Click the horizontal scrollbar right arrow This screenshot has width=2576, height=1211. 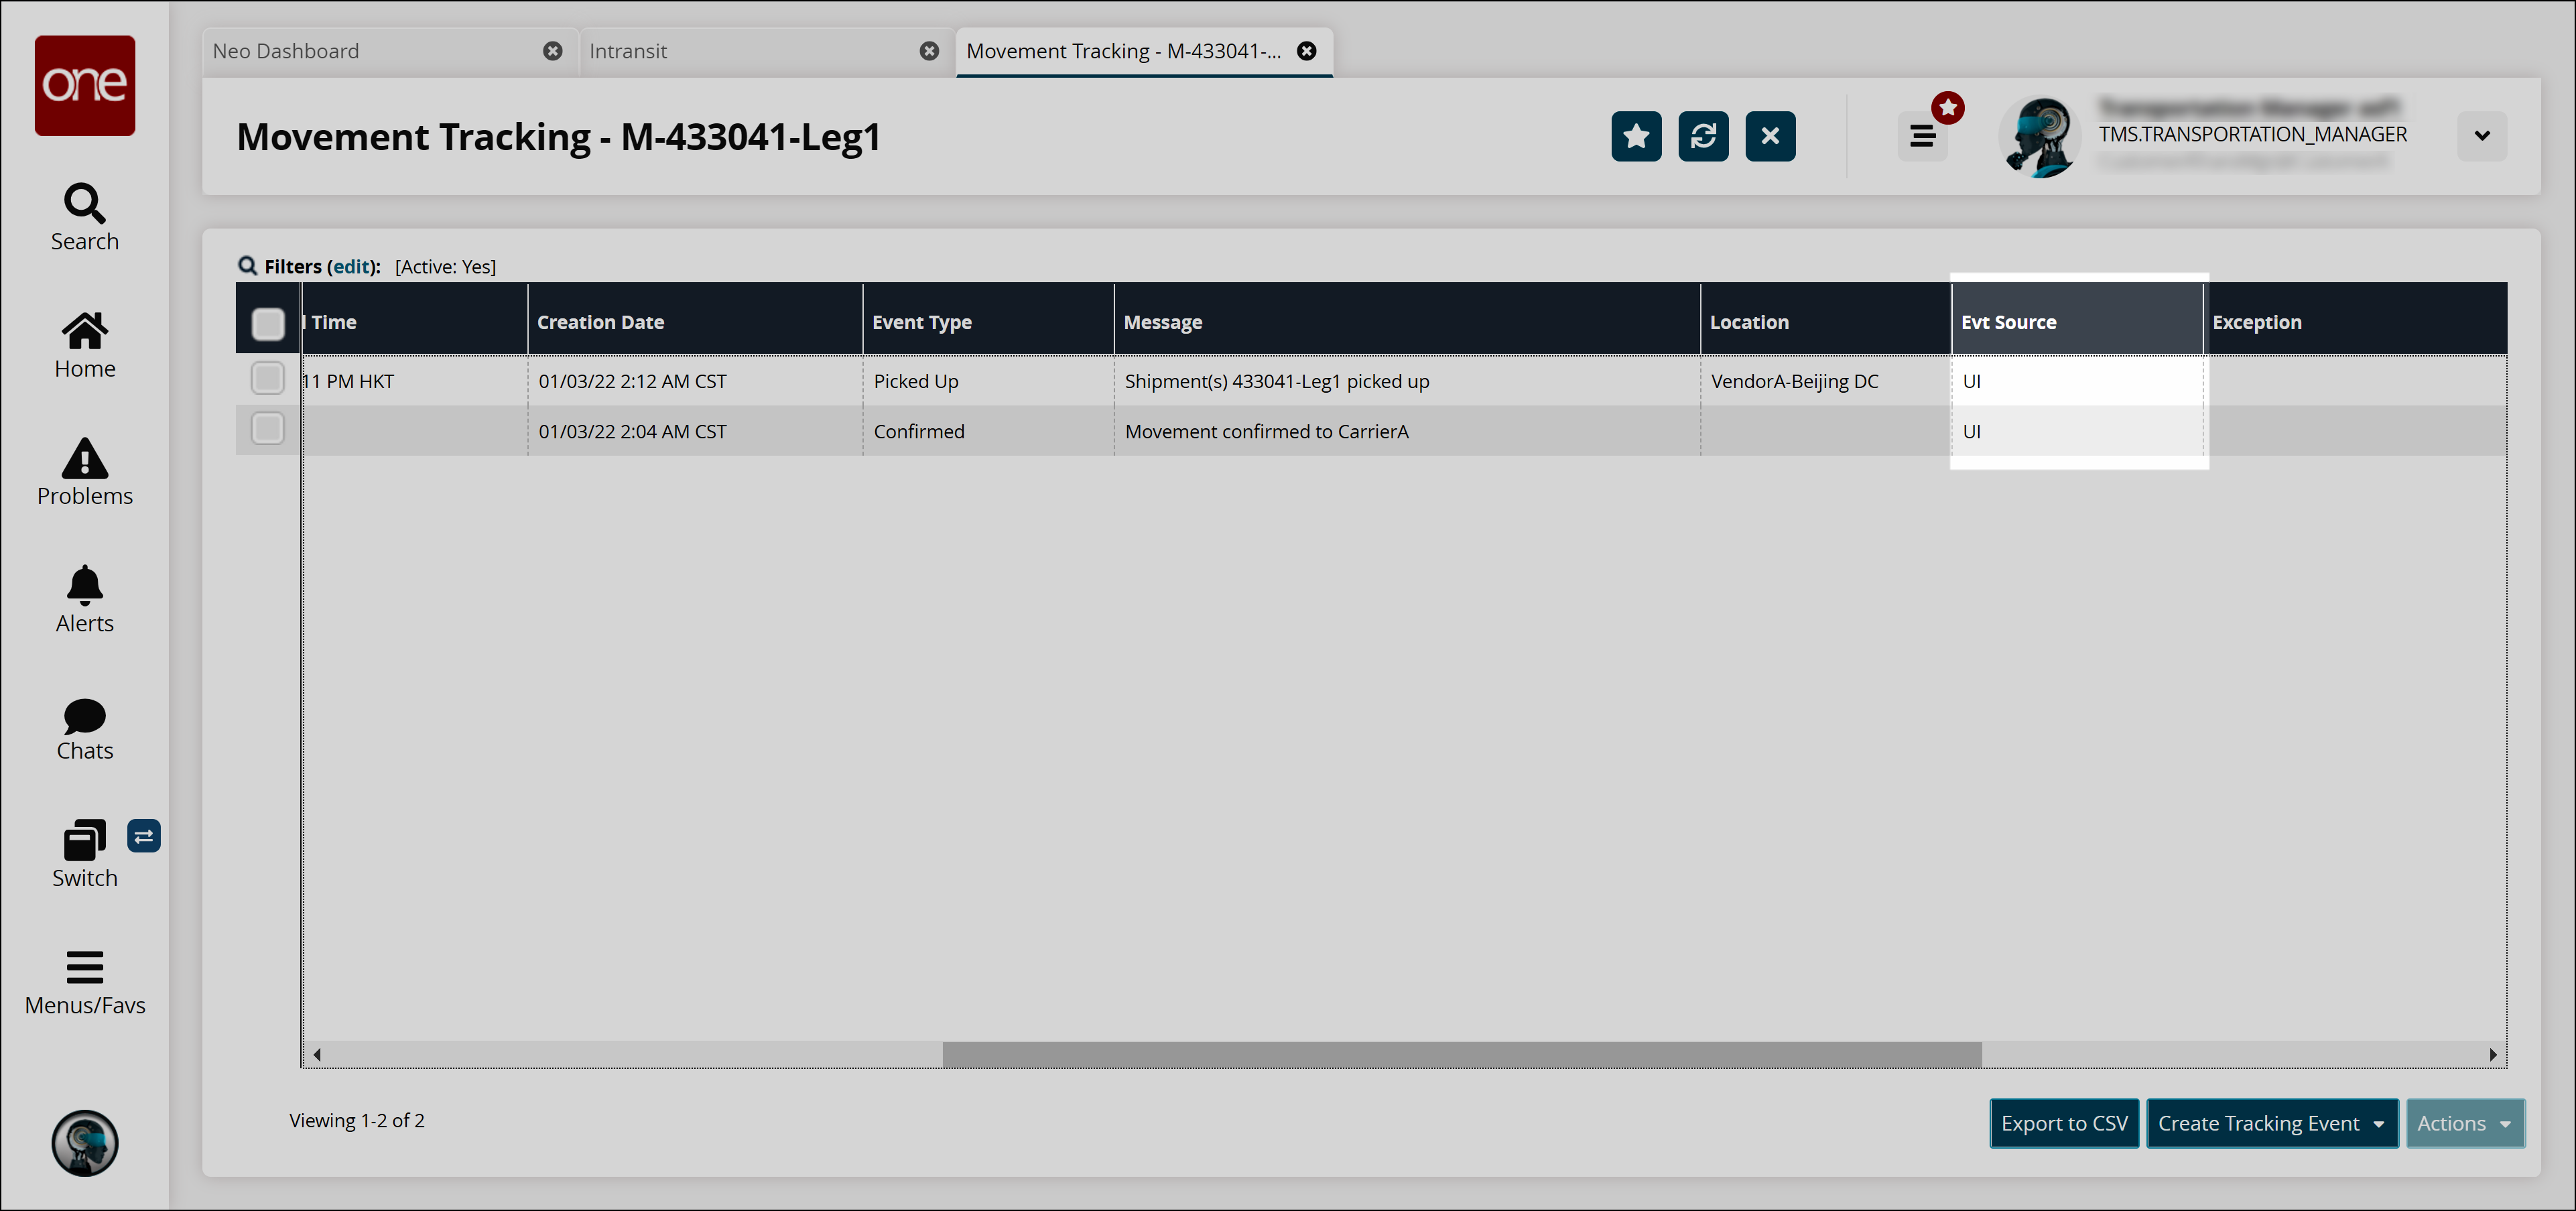coord(2493,1054)
